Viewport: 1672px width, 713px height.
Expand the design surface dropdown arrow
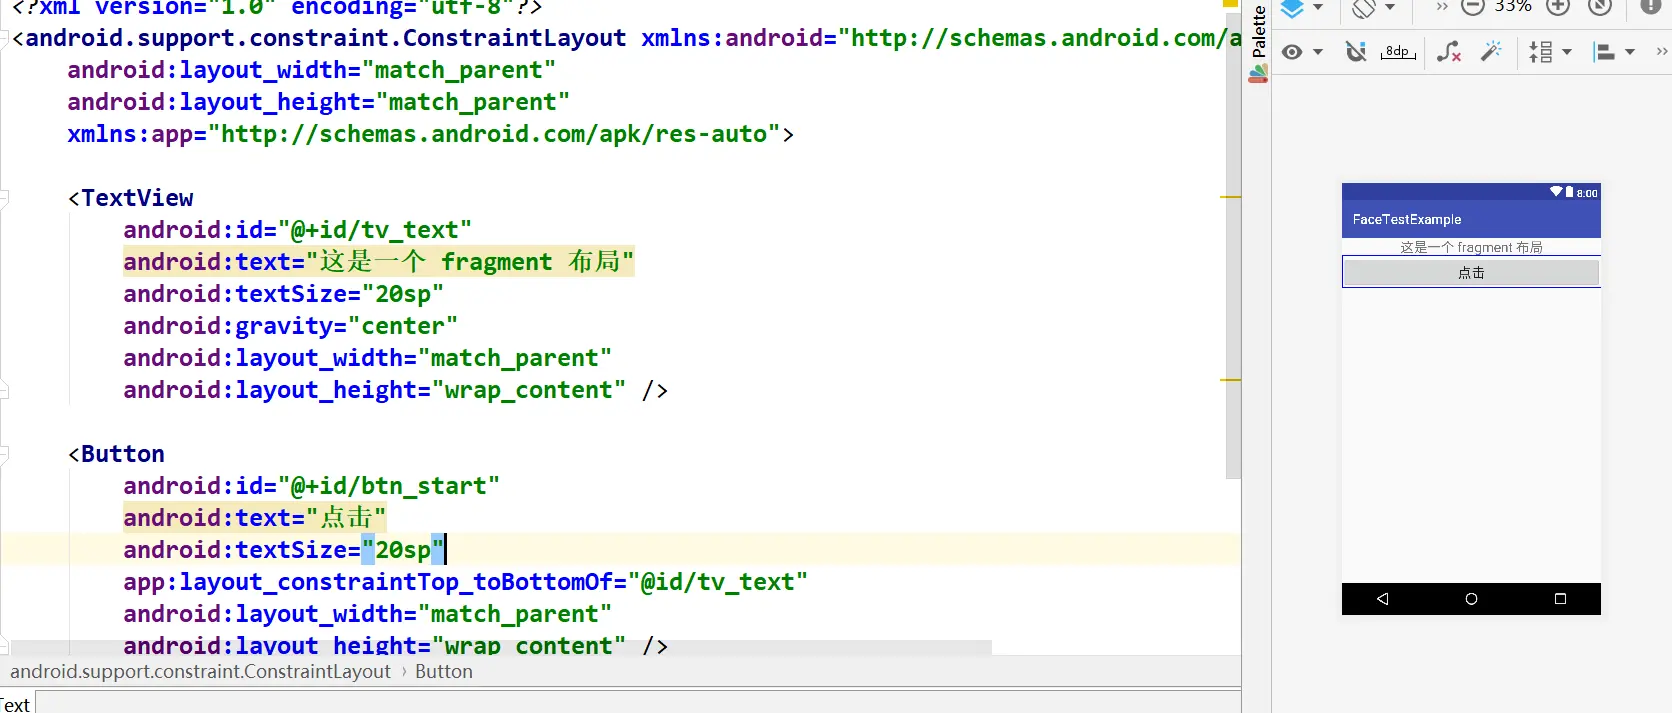click(x=1318, y=7)
